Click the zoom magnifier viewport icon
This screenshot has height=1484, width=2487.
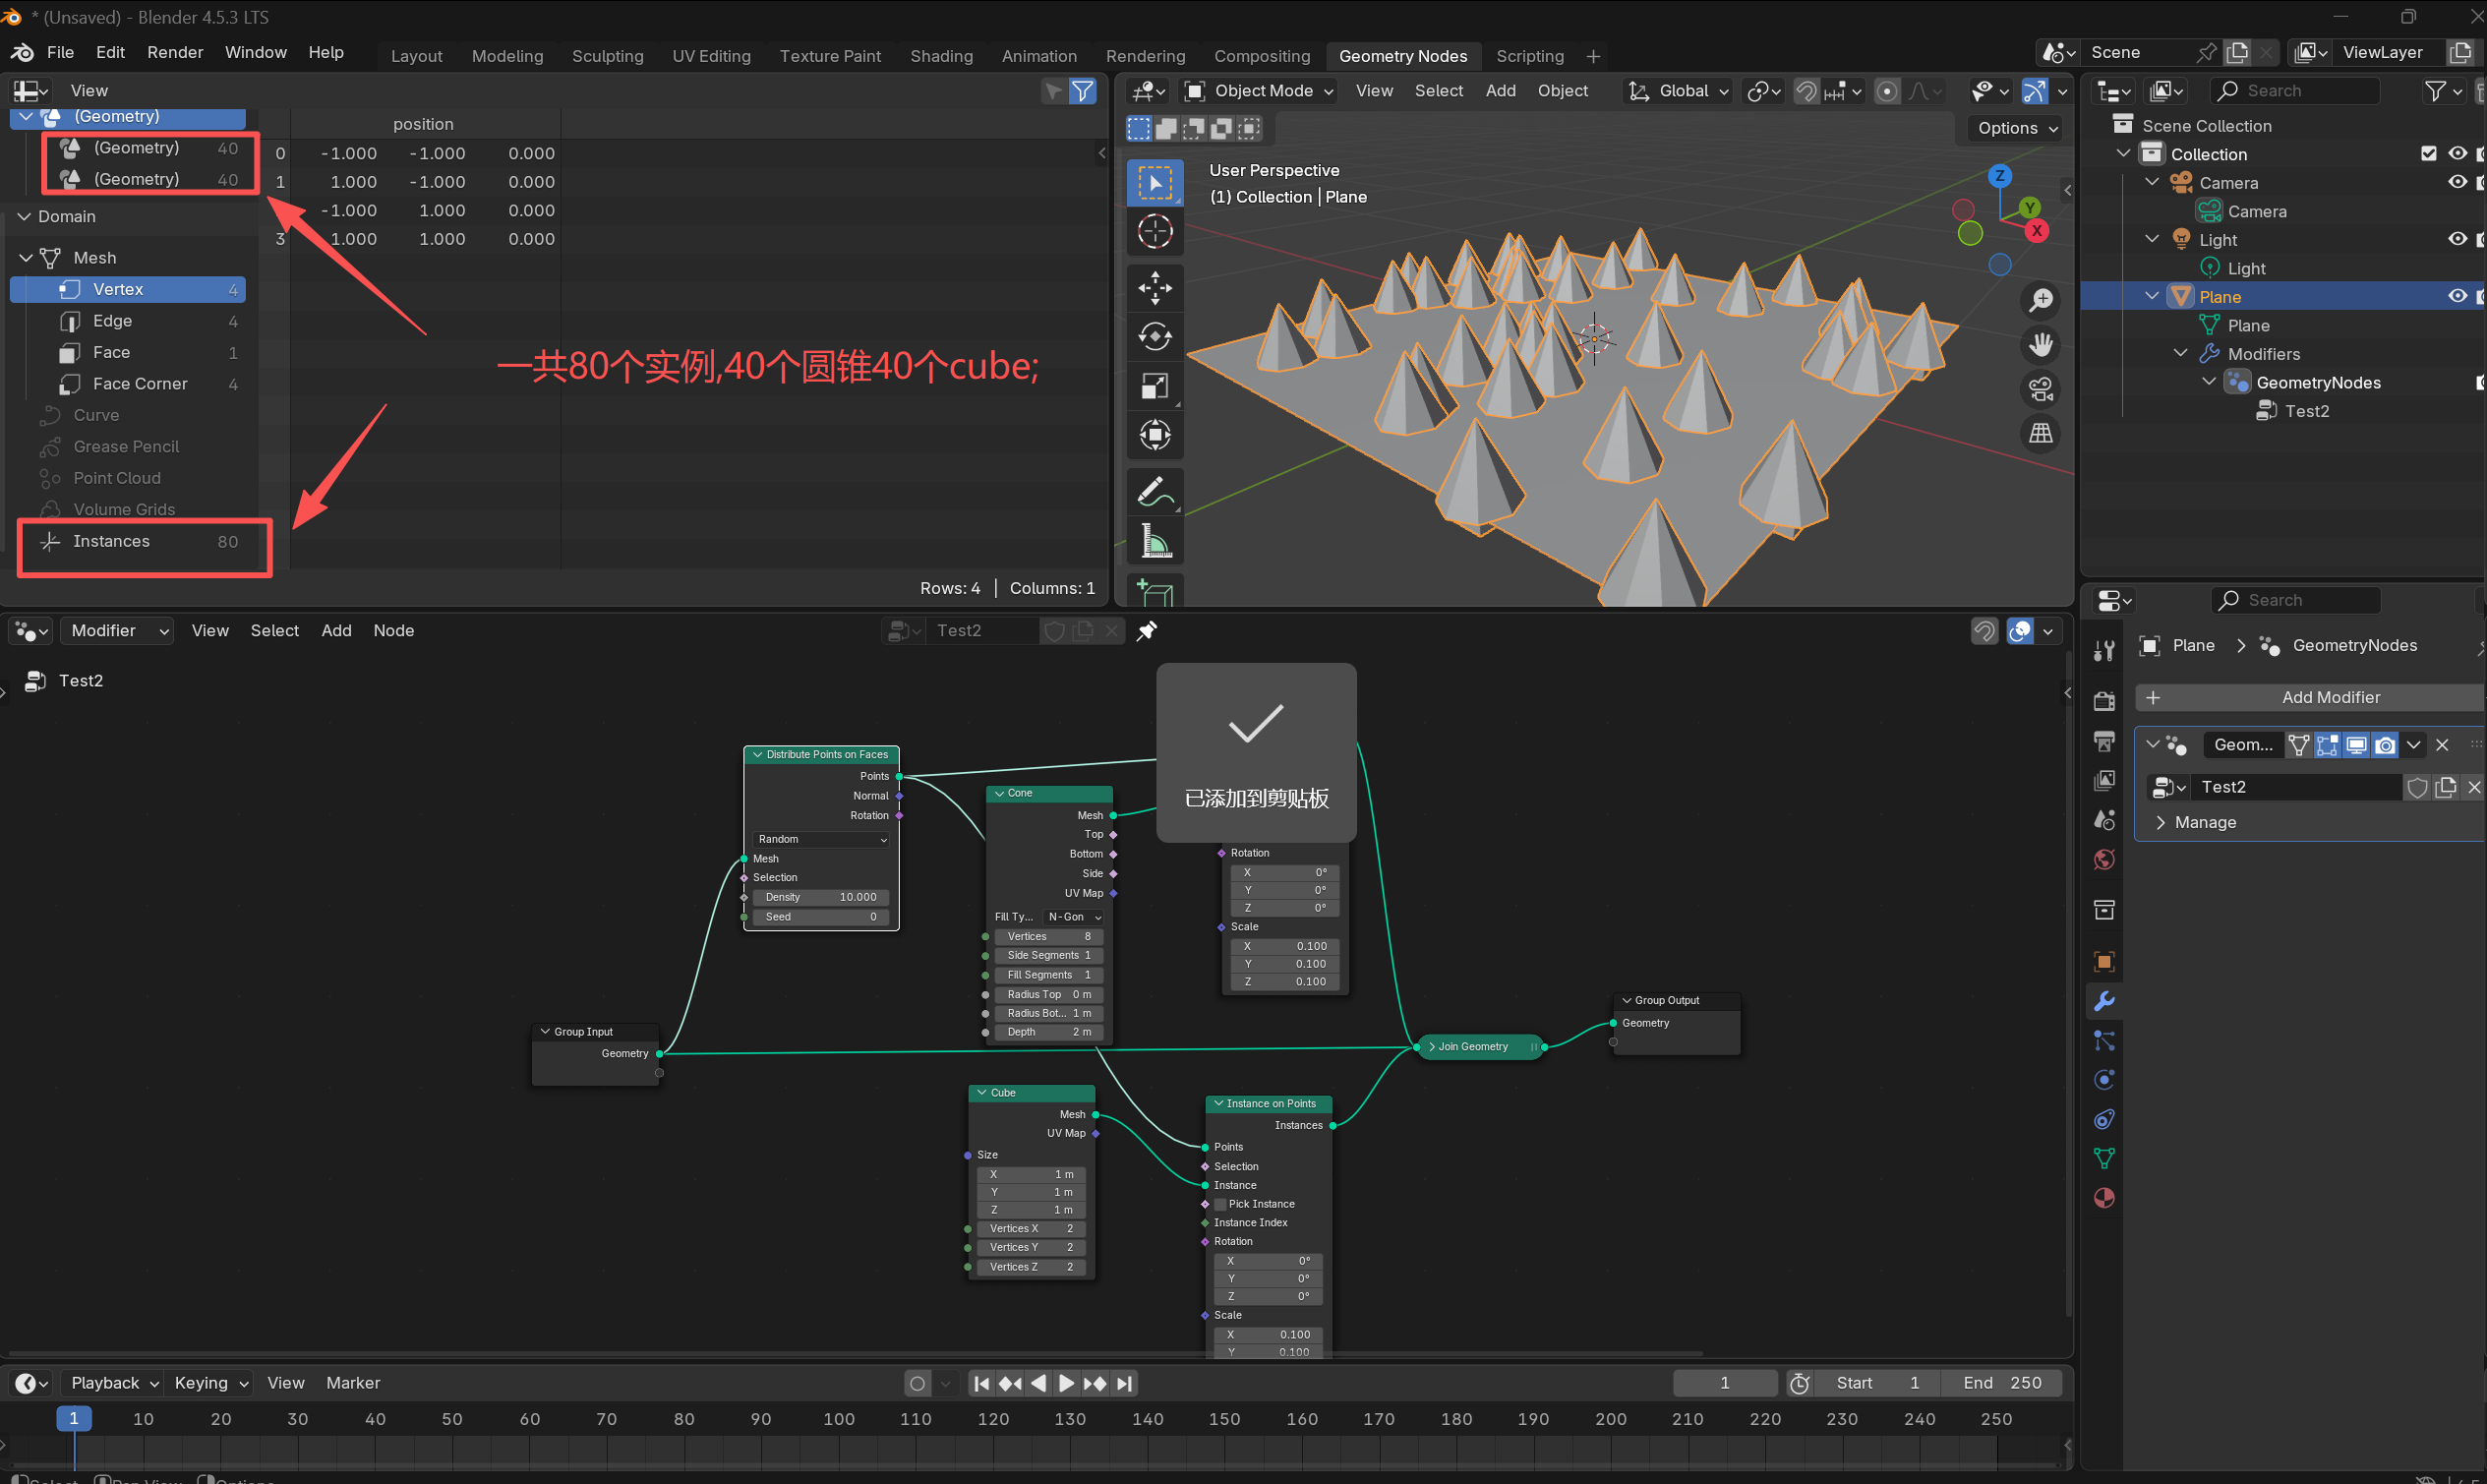[2040, 300]
